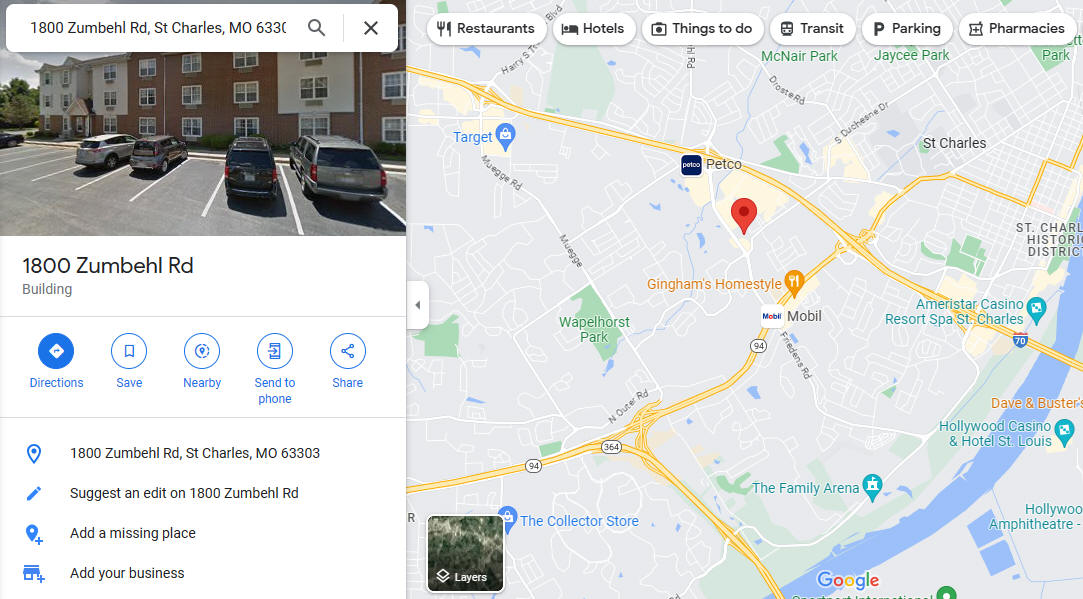Image resolution: width=1083 pixels, height=599 pixels.
Task: Filter map by Restaurants chip
Action: [486, 28]
